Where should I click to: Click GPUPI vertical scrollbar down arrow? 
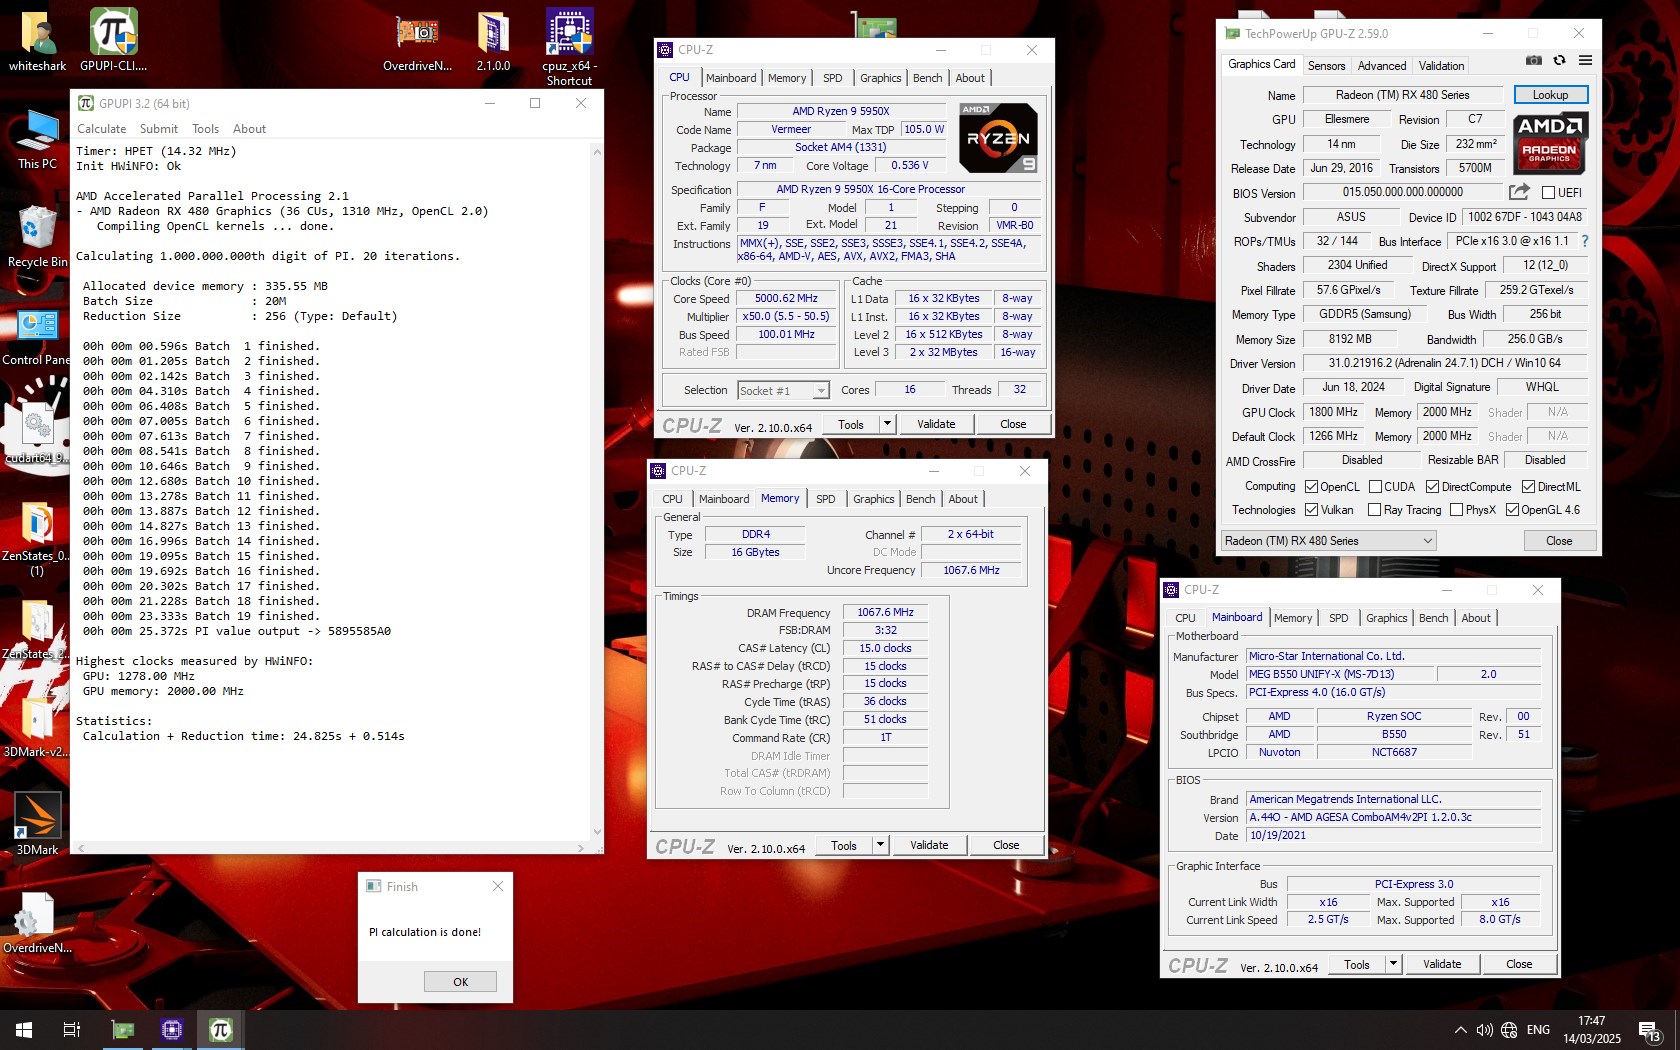coord(597,831)
